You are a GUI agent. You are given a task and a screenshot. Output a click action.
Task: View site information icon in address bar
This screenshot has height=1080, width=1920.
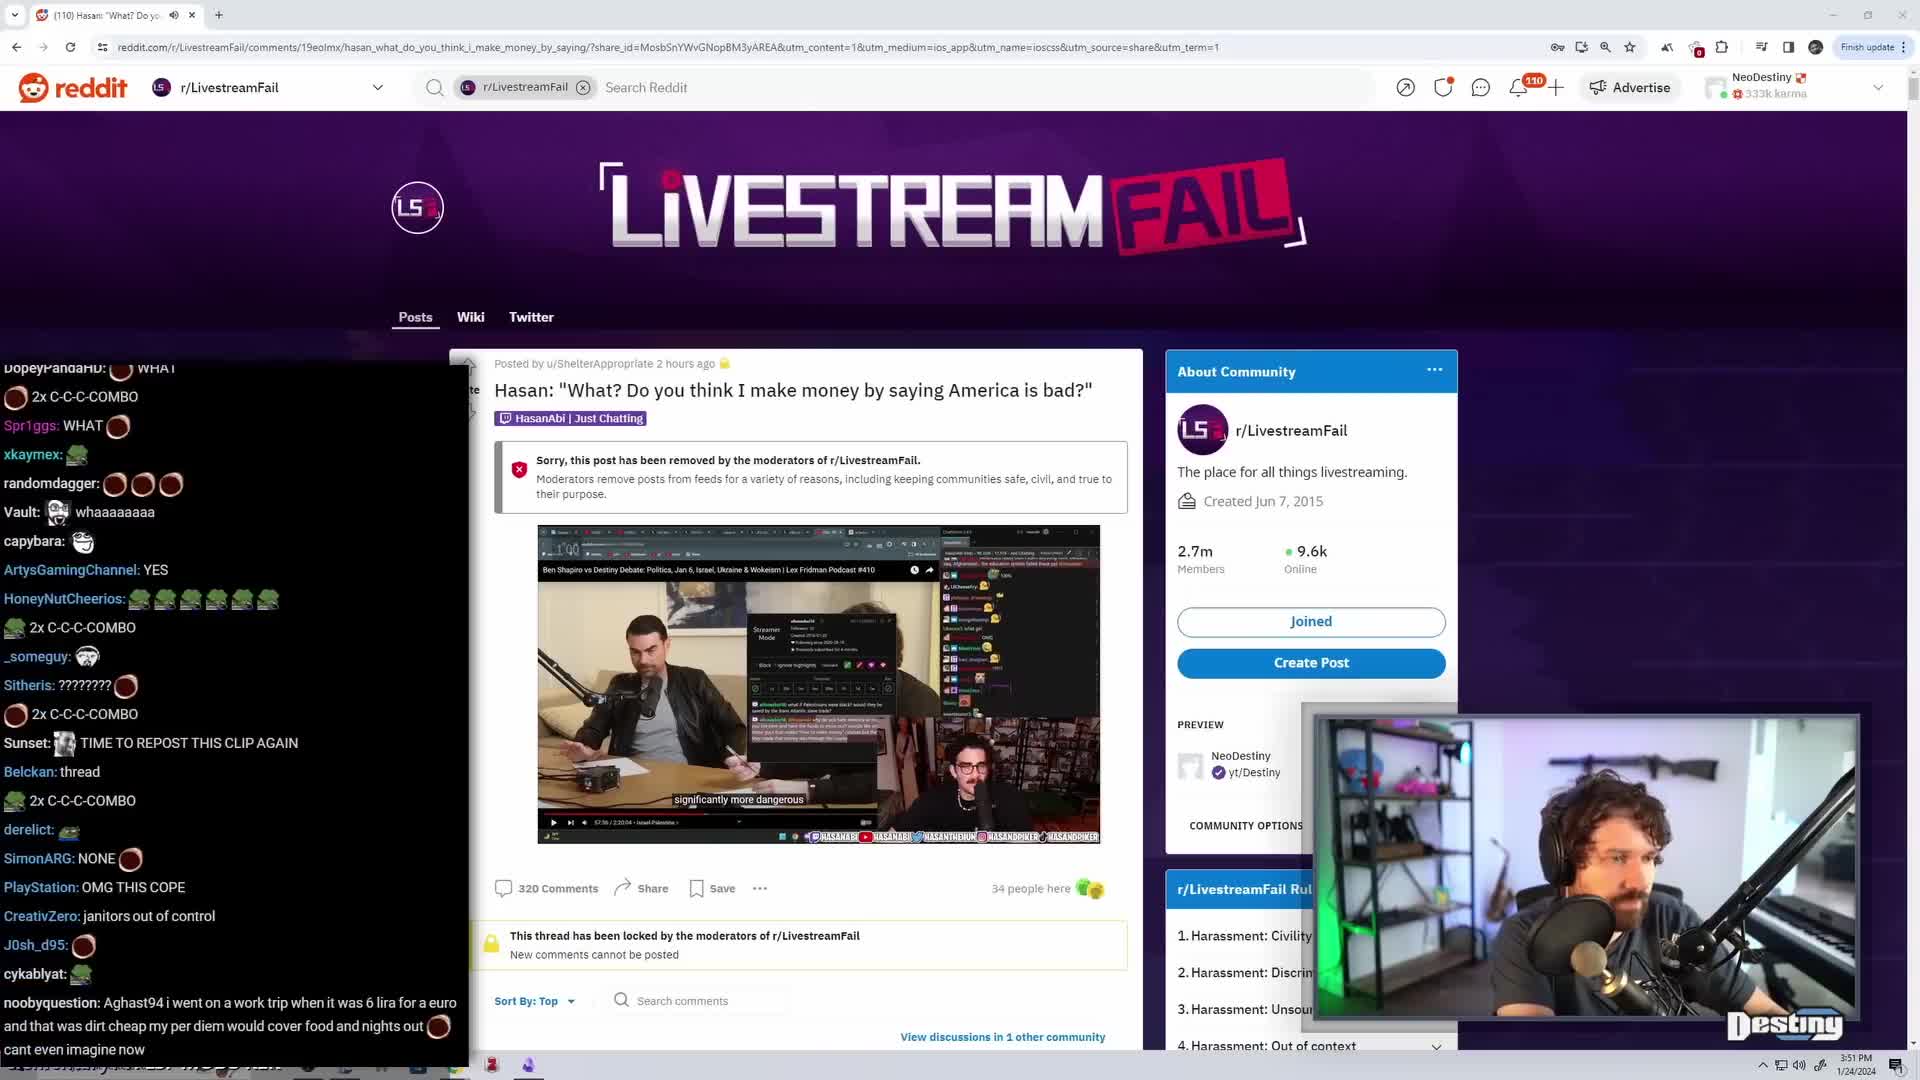point(102,47)
